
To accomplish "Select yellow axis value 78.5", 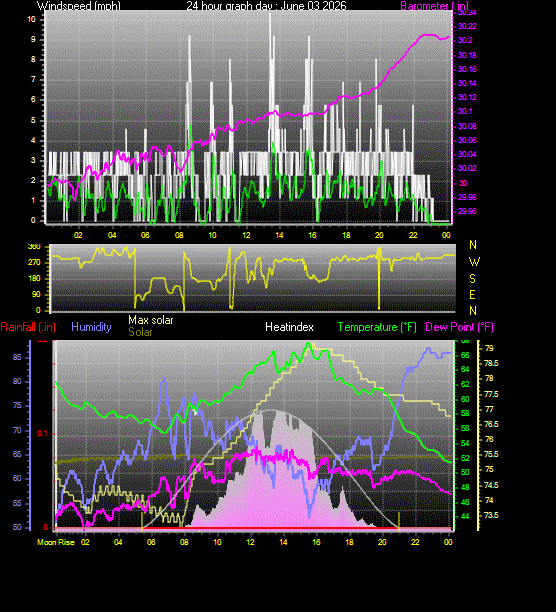I will tap(491, 364).
